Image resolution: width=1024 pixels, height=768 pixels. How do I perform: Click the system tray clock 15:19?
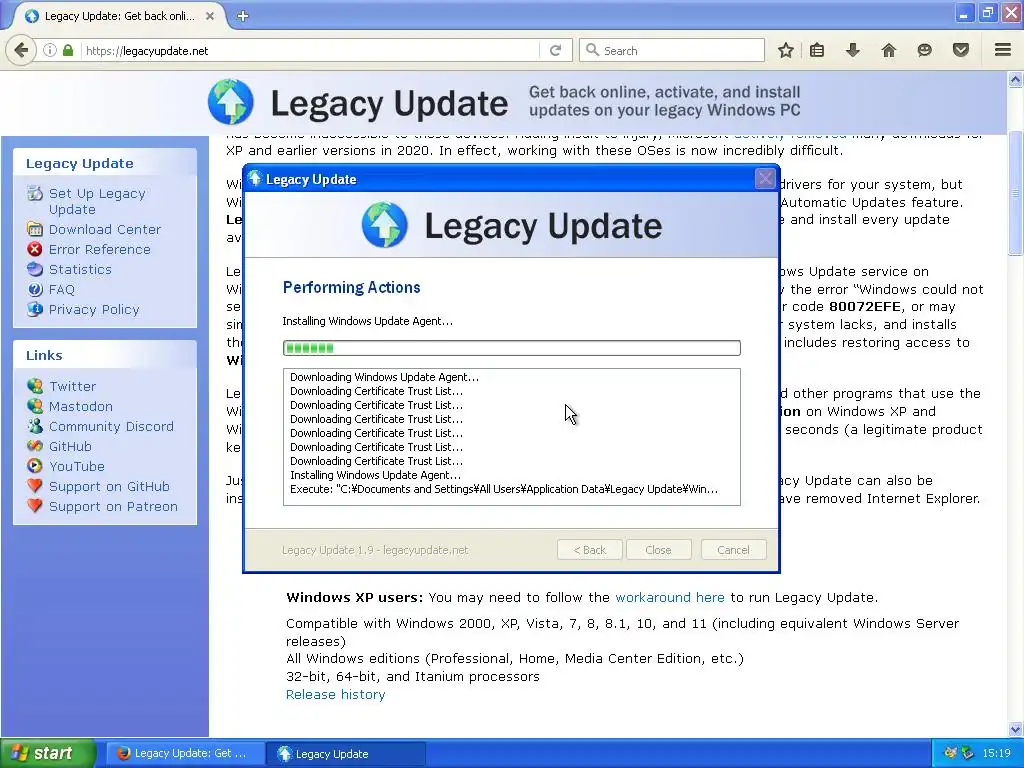click(x=997, y=753)
